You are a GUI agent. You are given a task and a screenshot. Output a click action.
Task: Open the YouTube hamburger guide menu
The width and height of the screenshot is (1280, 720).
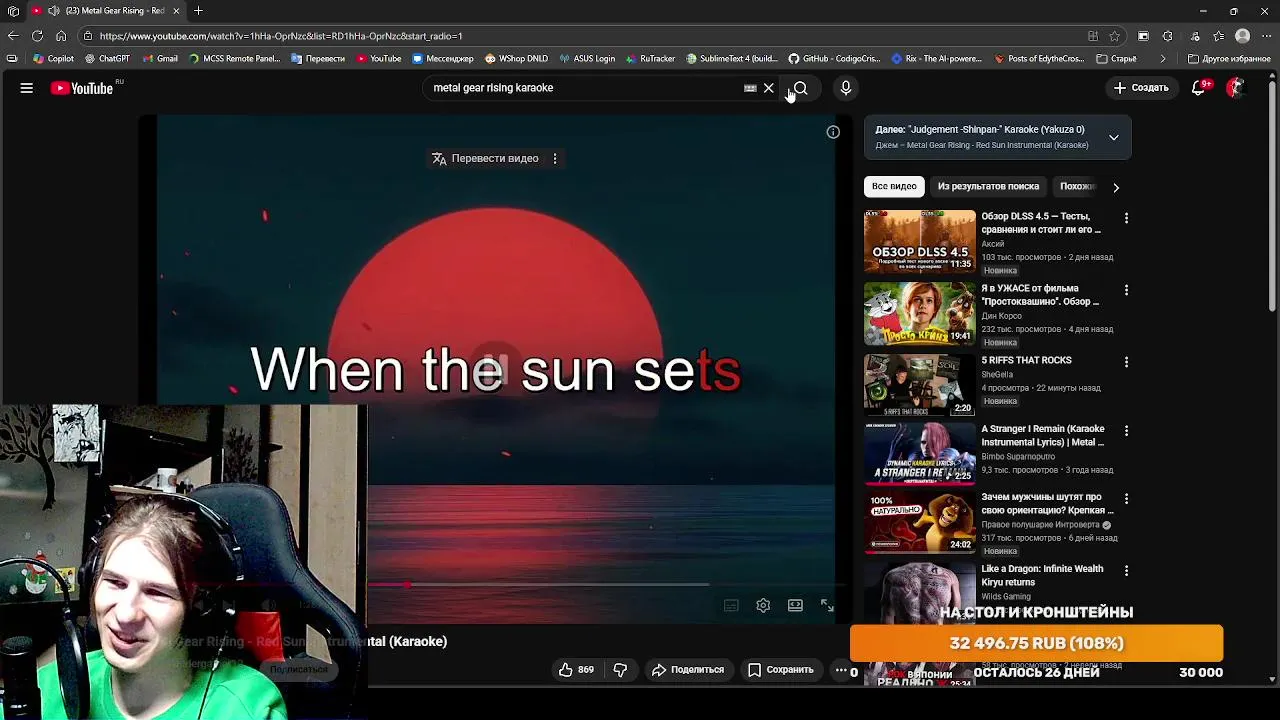[27, 88]
